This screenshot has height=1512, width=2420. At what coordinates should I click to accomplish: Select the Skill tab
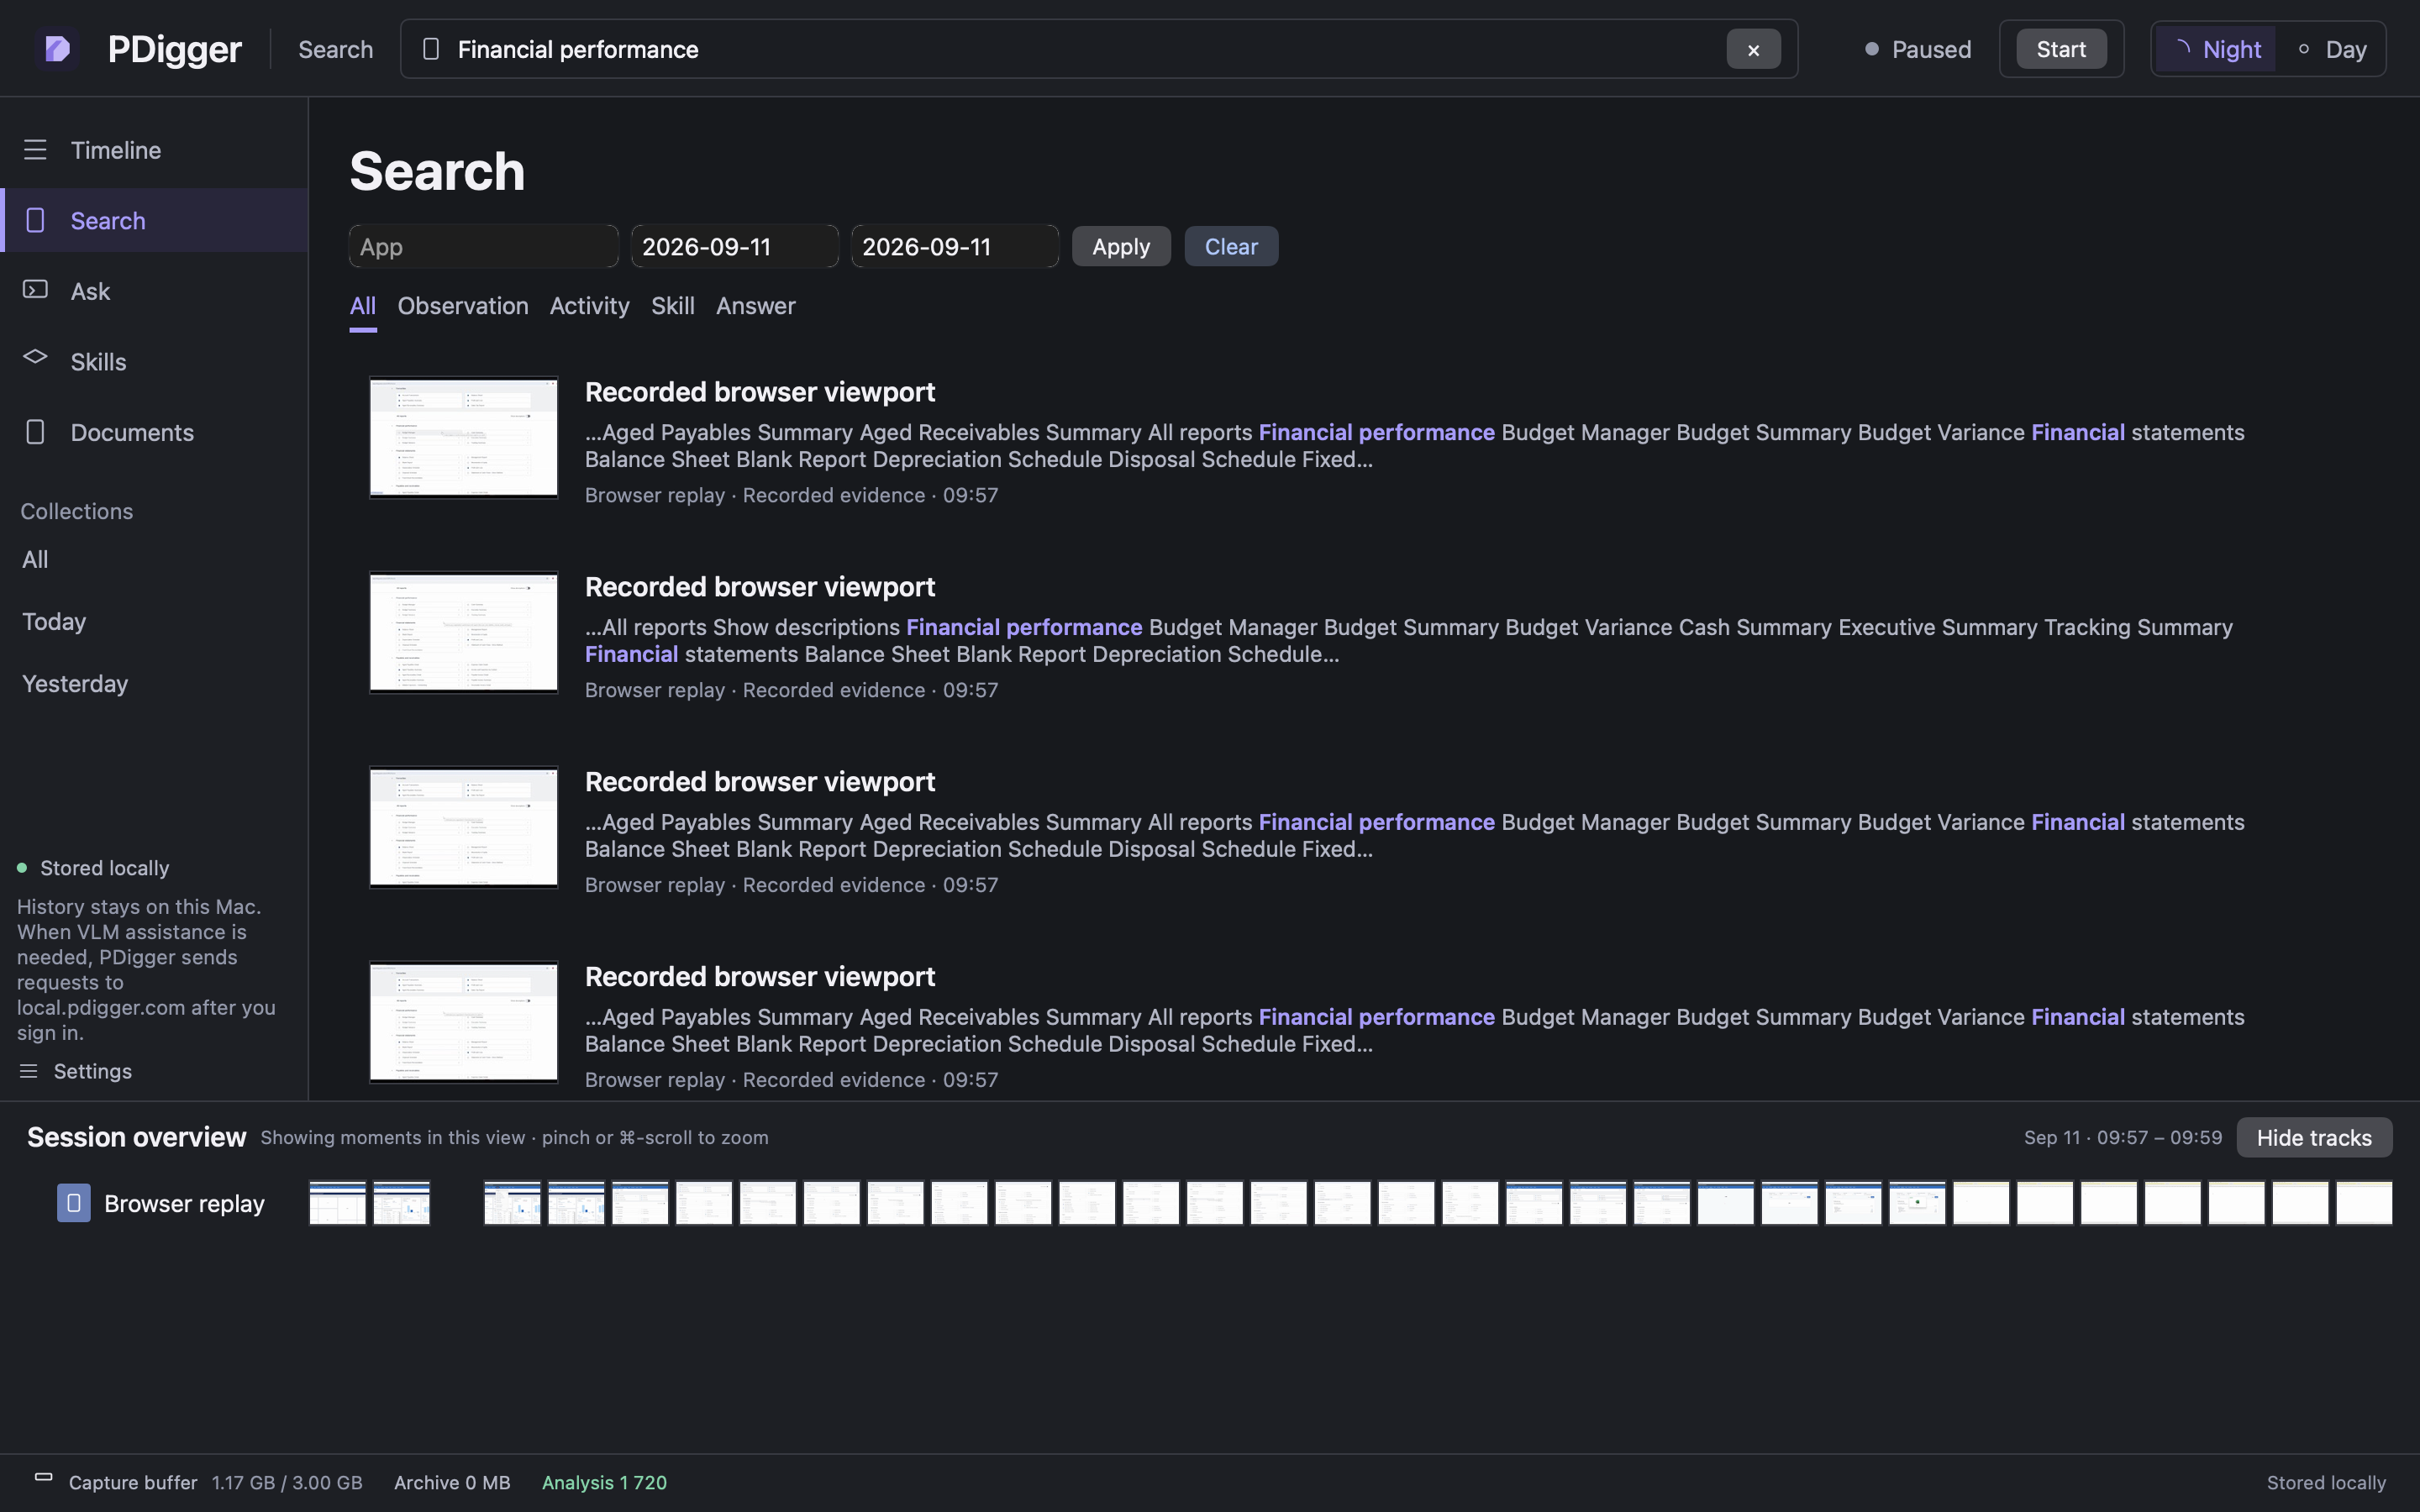[673, 306]
